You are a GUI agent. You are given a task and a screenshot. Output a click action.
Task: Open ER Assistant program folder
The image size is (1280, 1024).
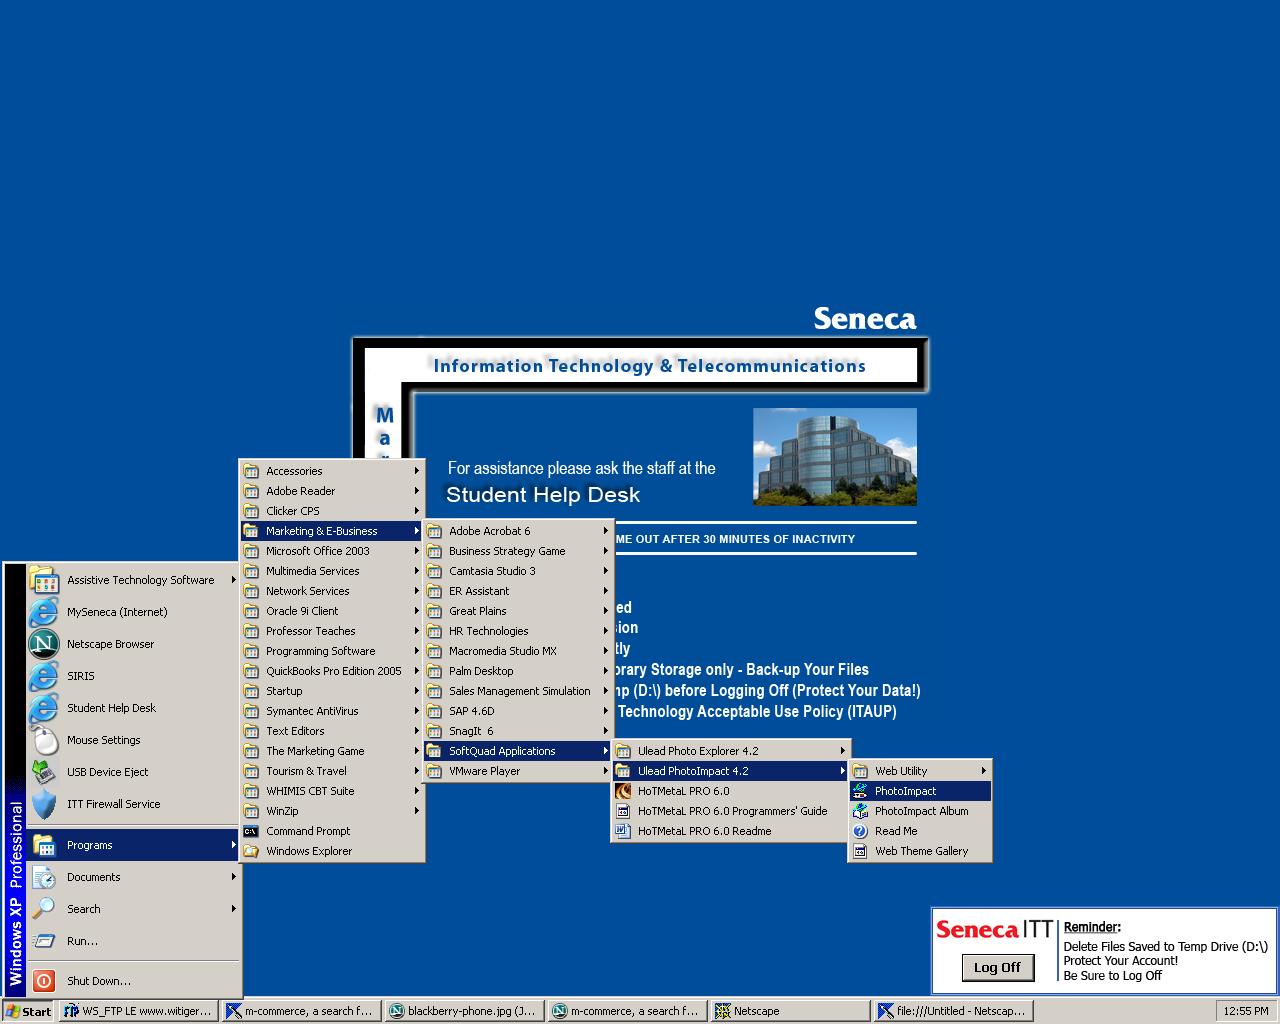pos(518,591)
